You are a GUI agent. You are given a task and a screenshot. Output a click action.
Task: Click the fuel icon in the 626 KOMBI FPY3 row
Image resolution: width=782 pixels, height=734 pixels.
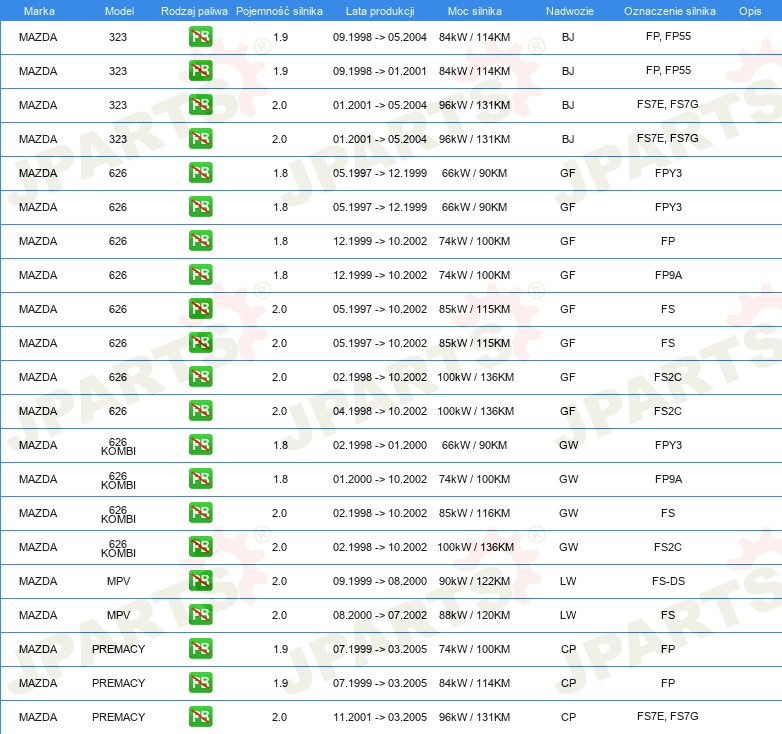(x=200, y=445)
